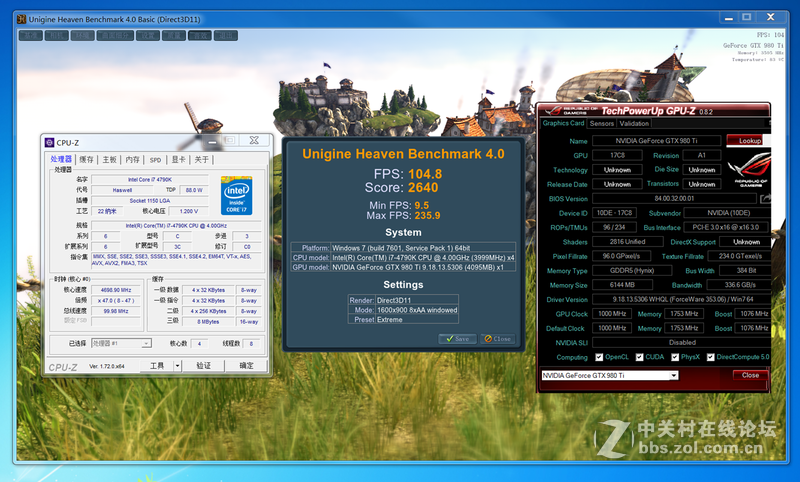Screen dimensions: 800x482
Task: Click the 相机 camera toolbar button in Heaven
Action: click(x=56, y=35)
